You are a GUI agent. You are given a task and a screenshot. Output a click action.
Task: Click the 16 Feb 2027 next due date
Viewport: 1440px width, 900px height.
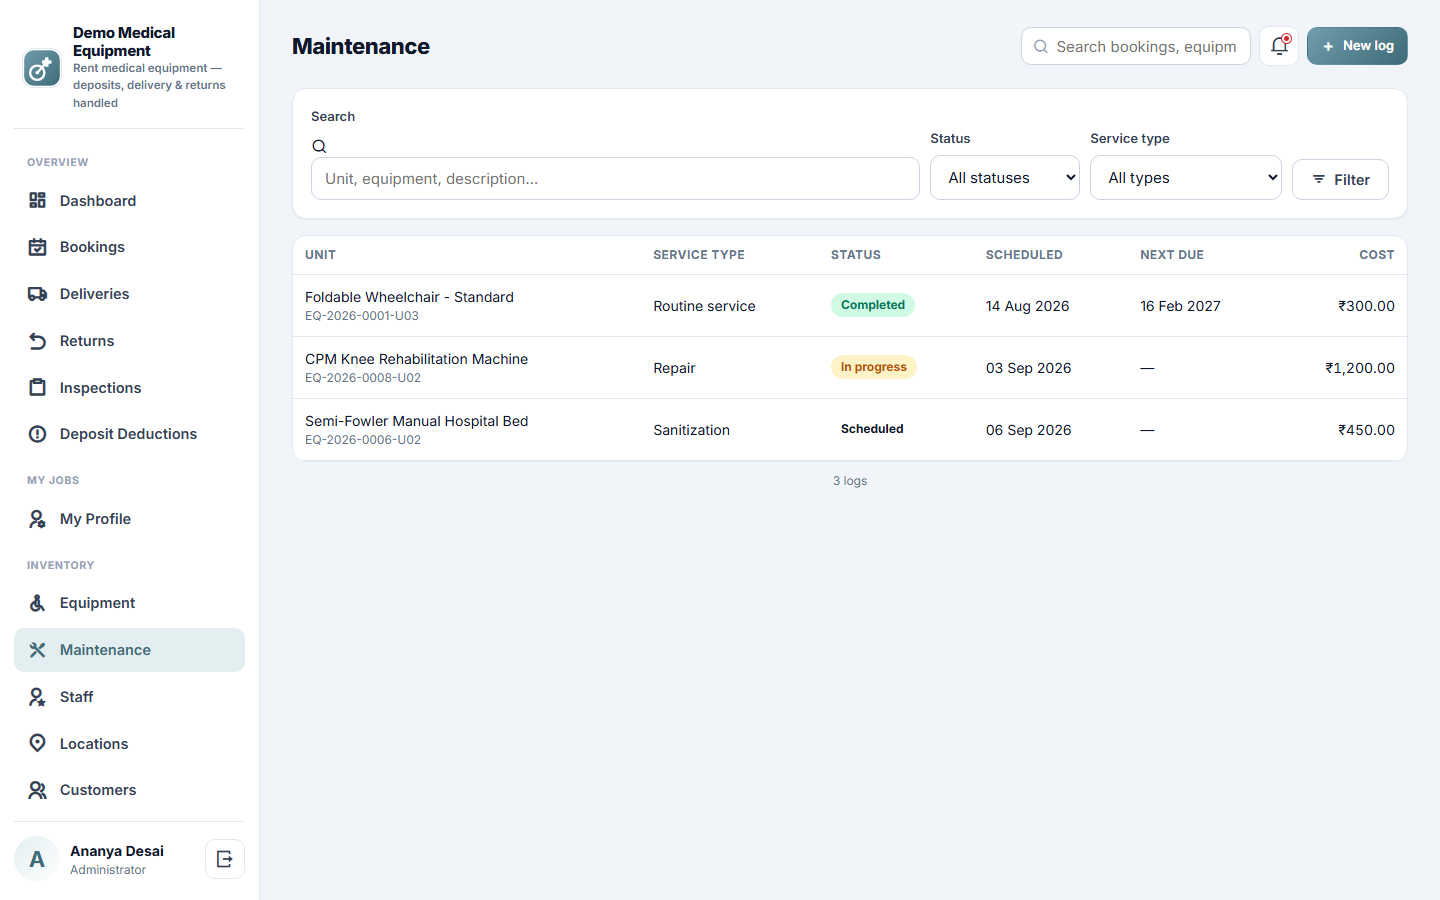(x=1180, y=306)
